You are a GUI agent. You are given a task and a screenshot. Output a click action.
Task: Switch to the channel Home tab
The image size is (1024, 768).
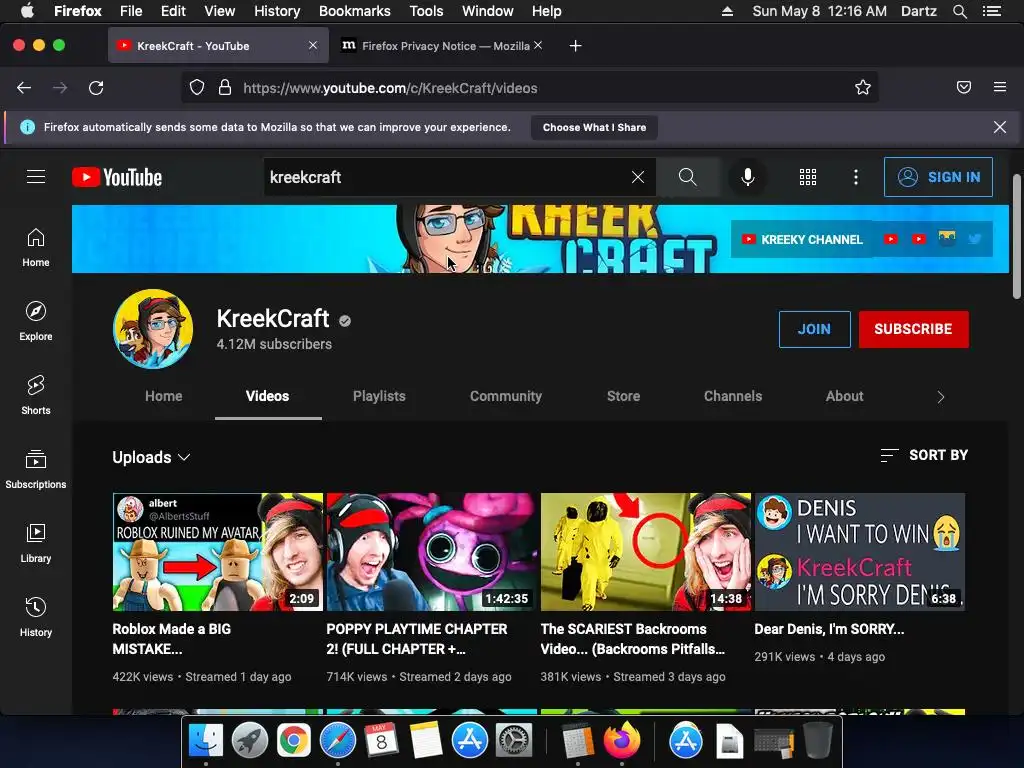coord(163,396)
